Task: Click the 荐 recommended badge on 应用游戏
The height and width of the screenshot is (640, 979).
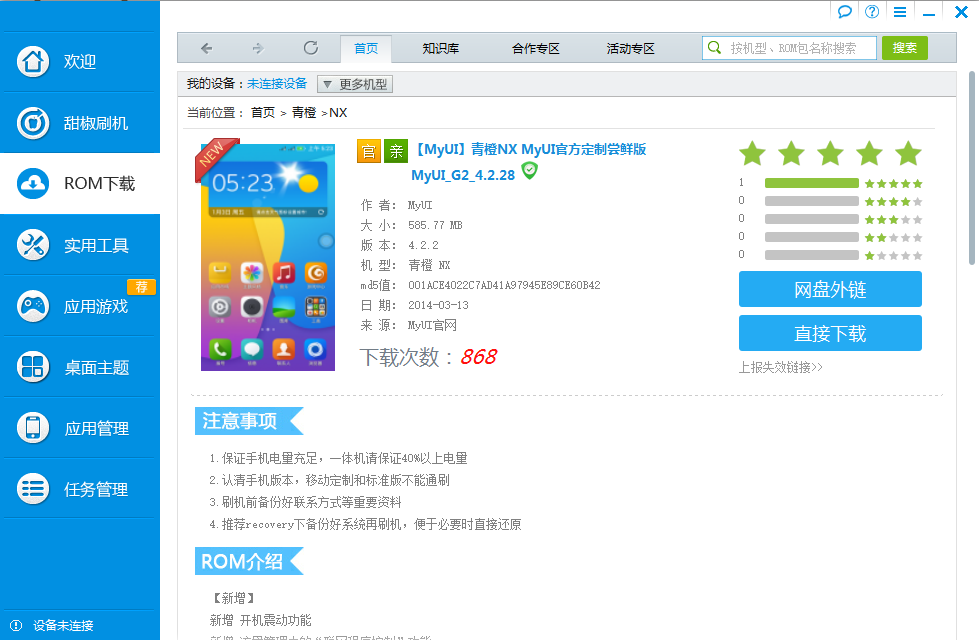Action: coord(142,287)
